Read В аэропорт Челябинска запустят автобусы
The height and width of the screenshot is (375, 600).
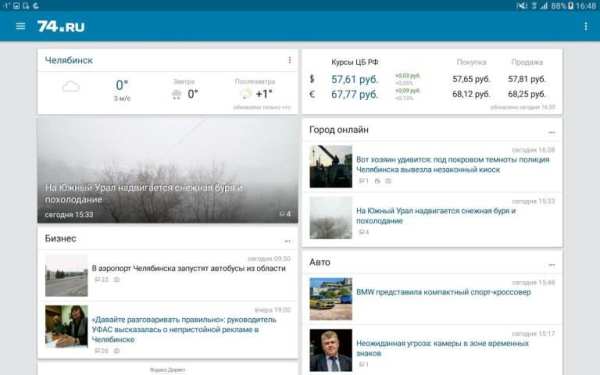(x=189, y=268)
